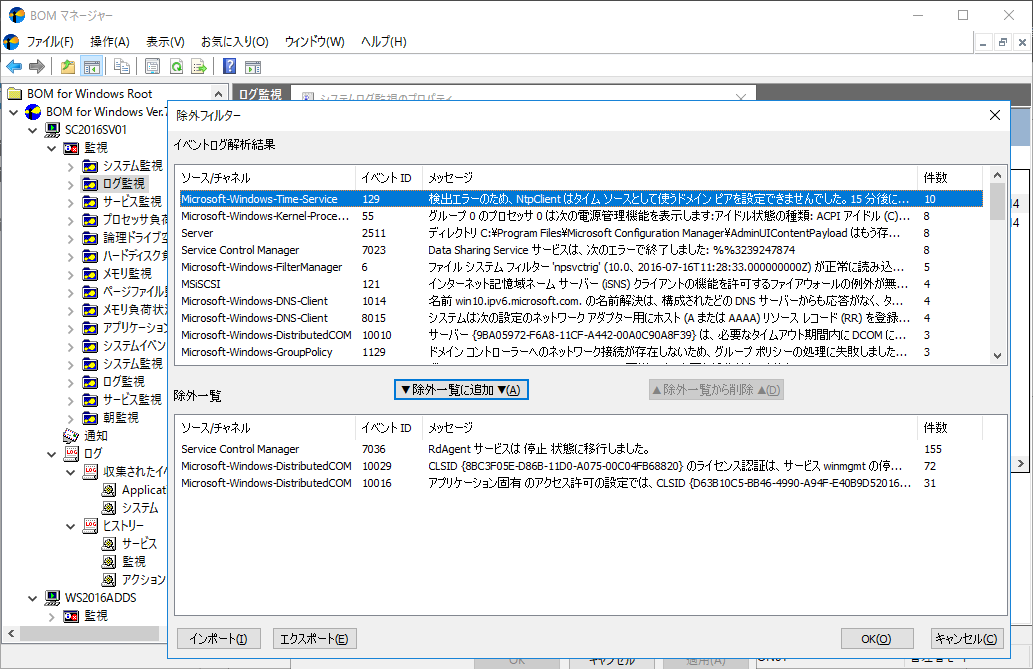Image resolution: width=1033 pixels, height=669 pixels.
Task: Click the icon beside サービス history node
Action: (109, 544)
